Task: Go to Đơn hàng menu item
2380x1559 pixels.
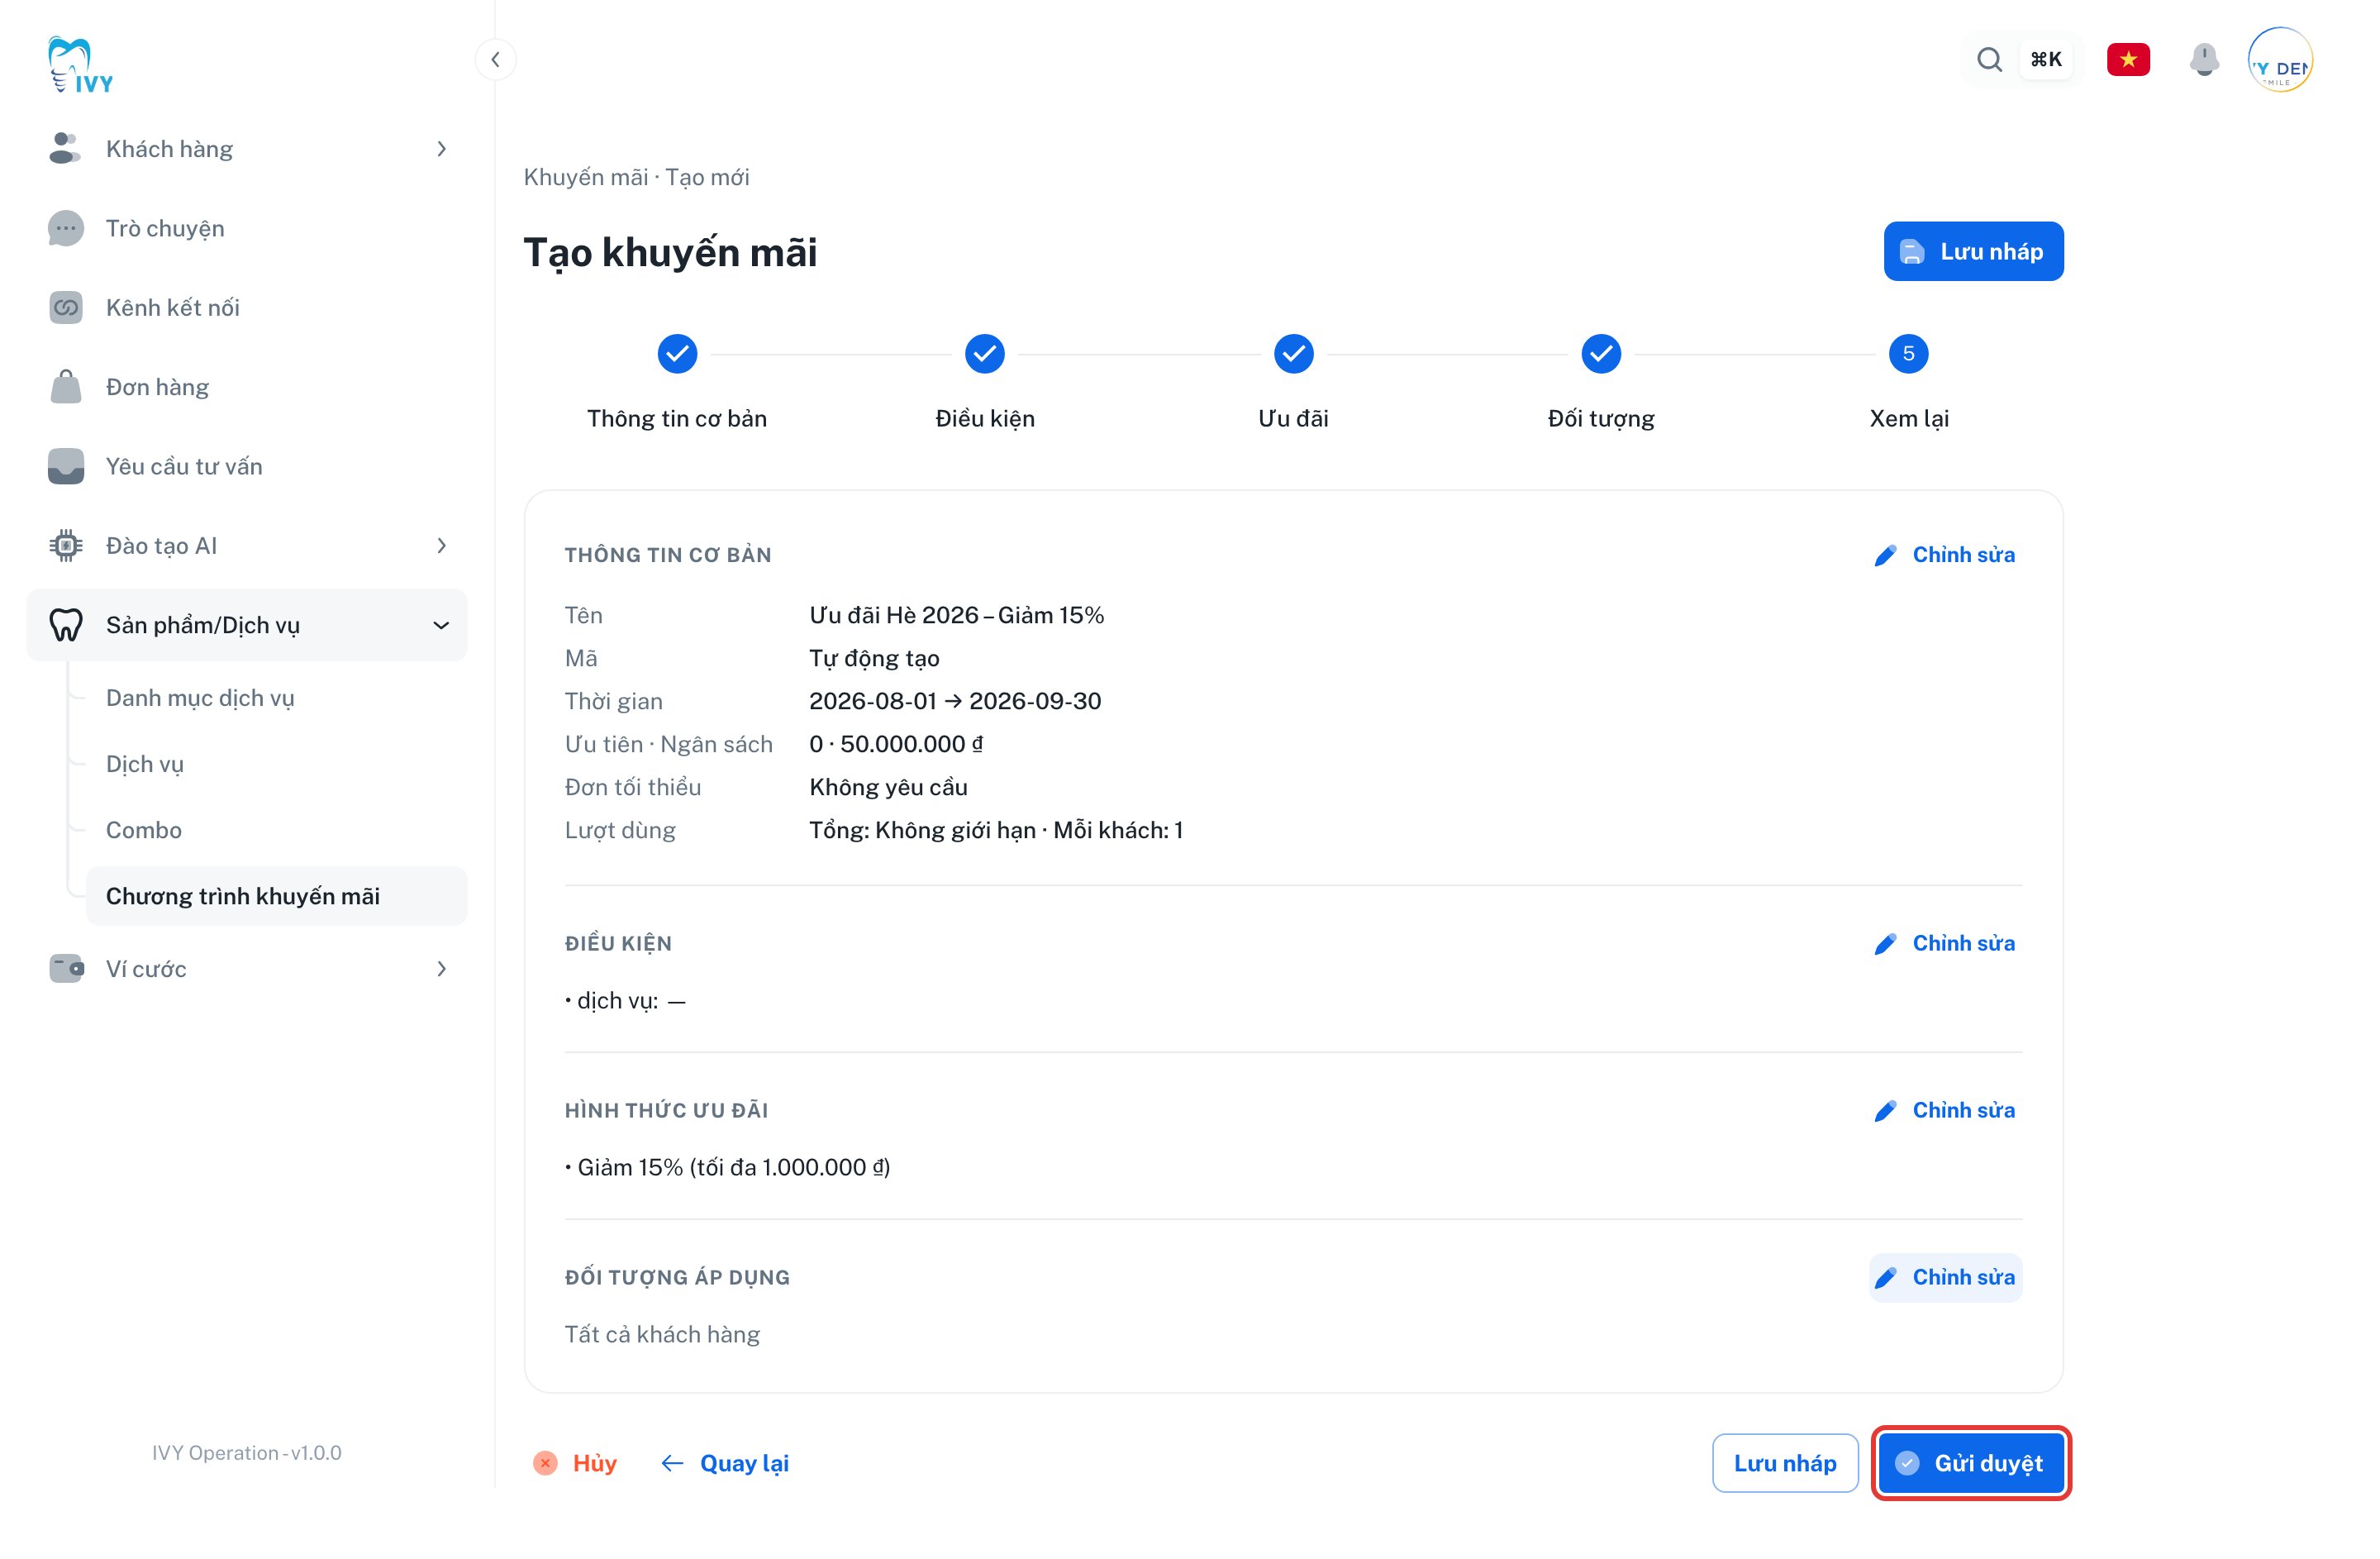Action: (247, 386)
